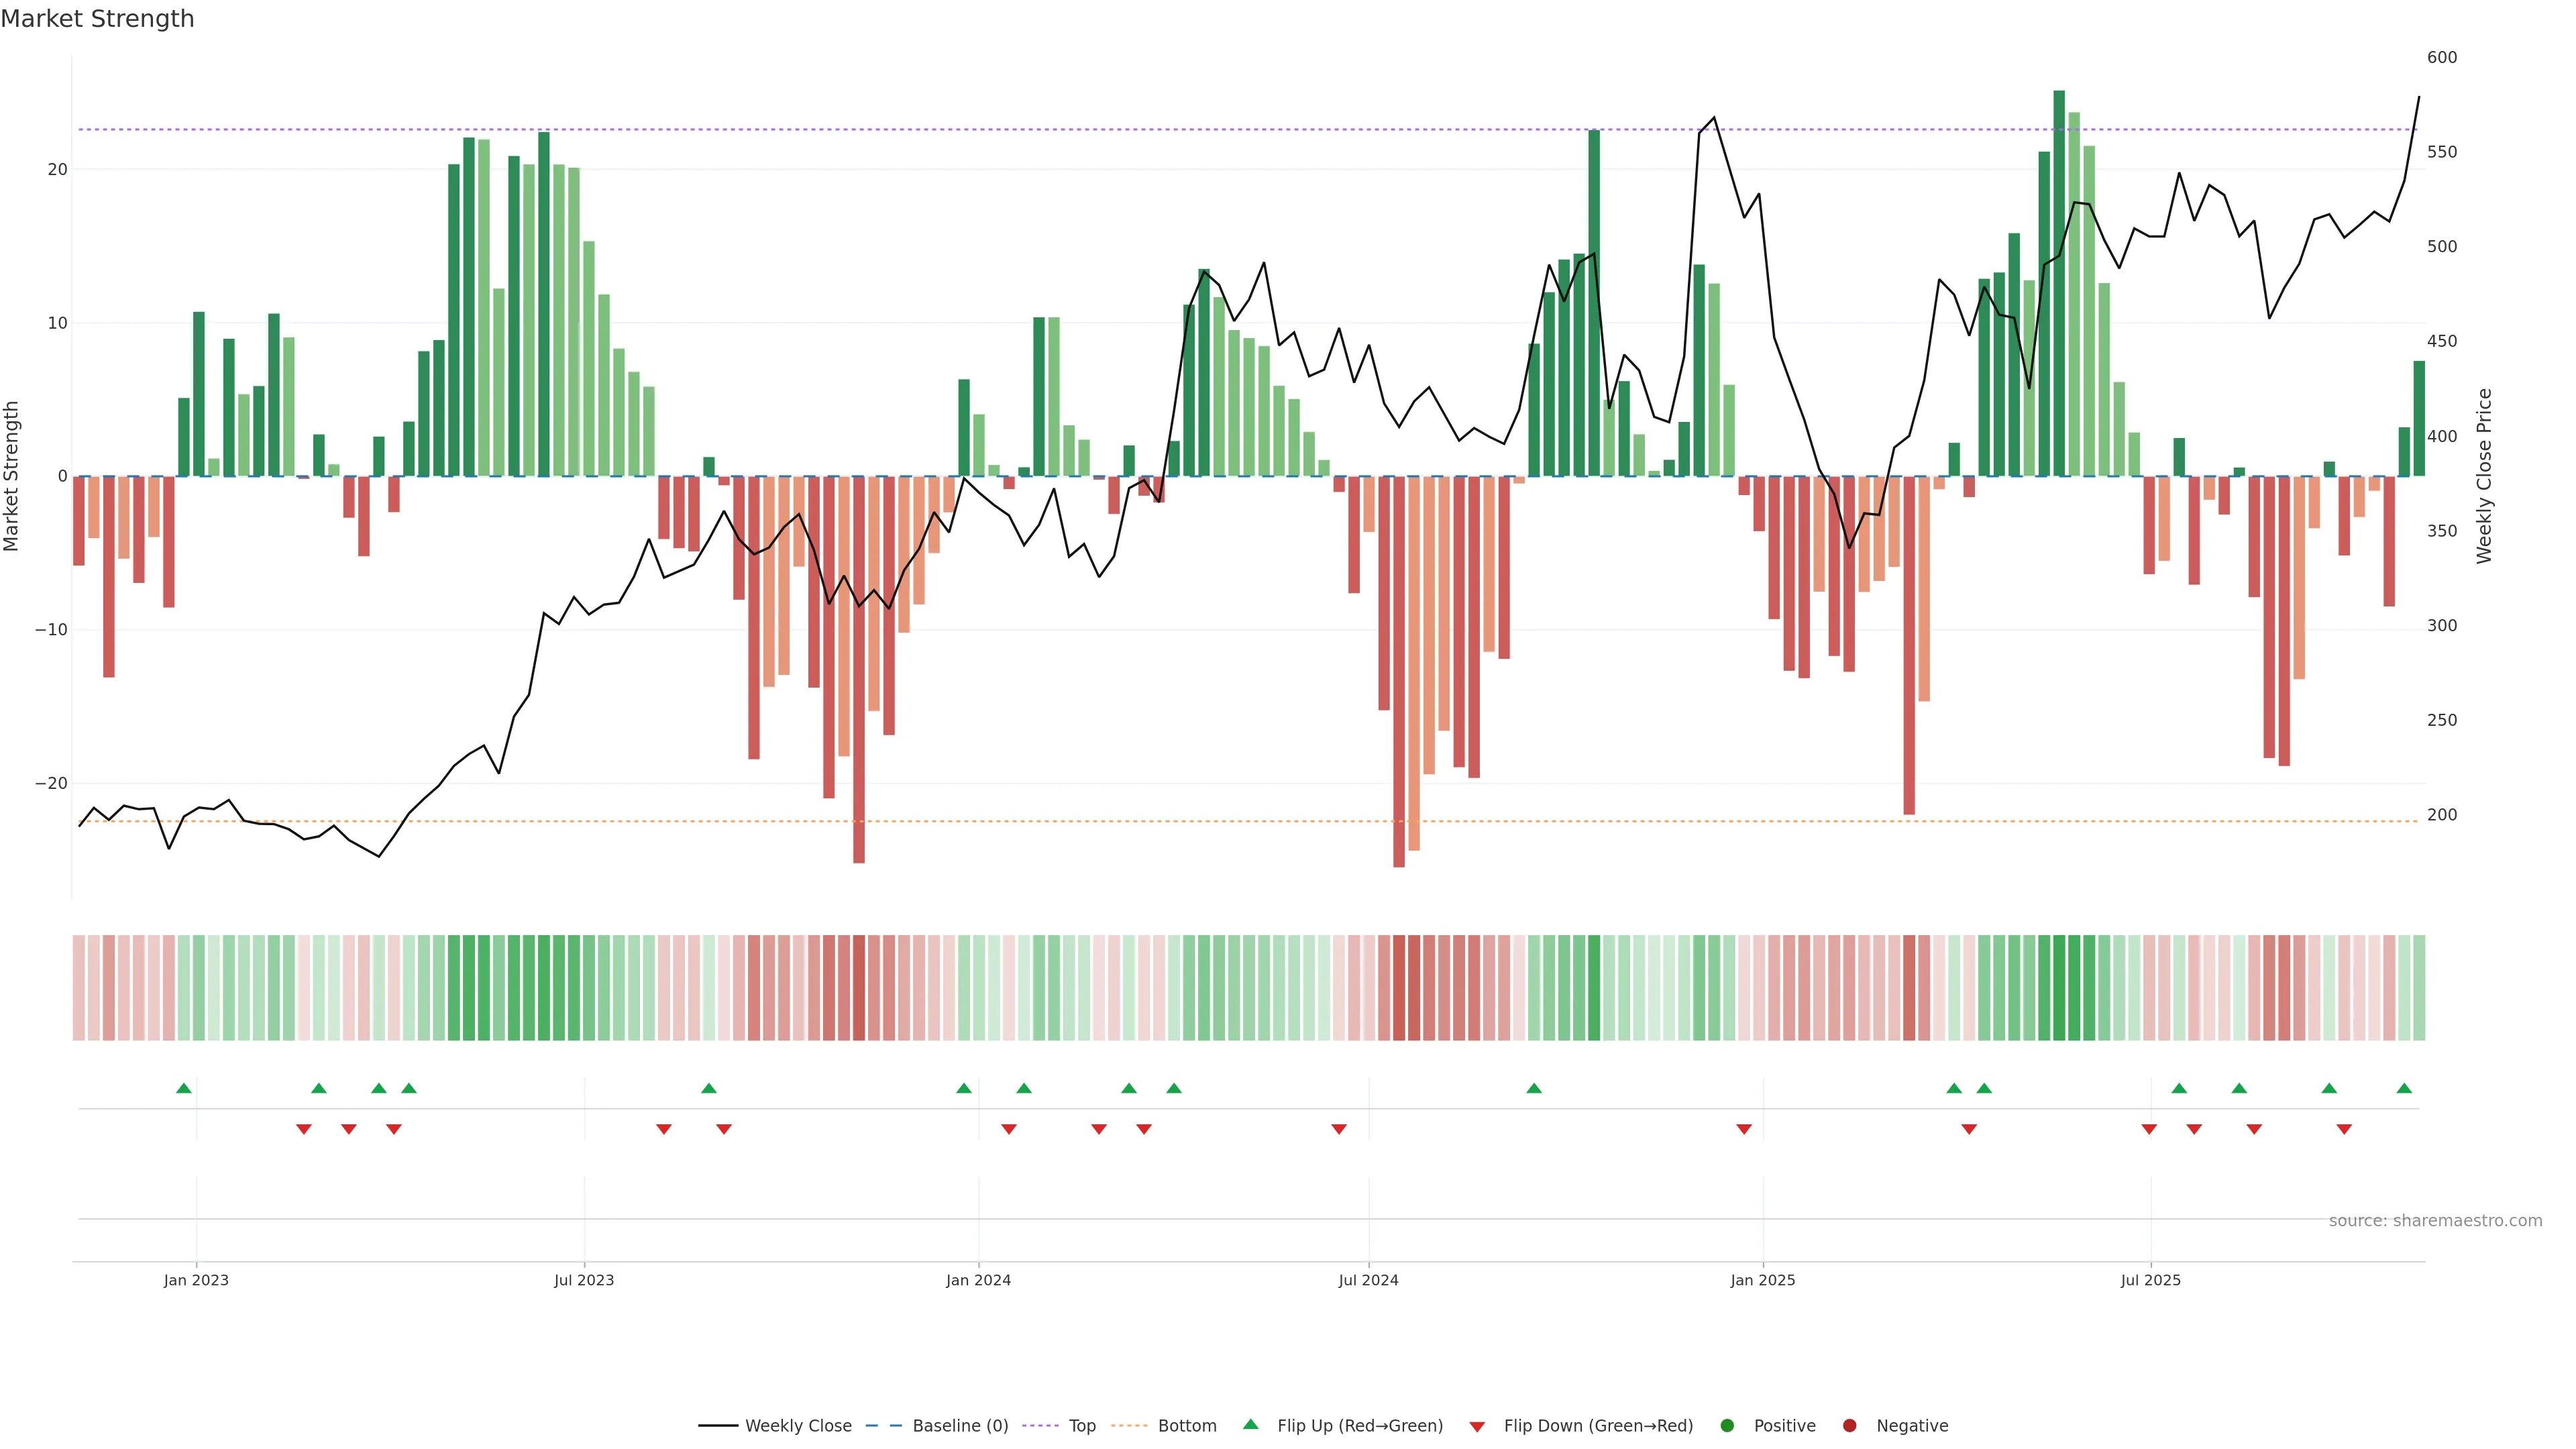
Task: Click the red Flip Down triangle legend symbol
Action: [1477, 1426]
